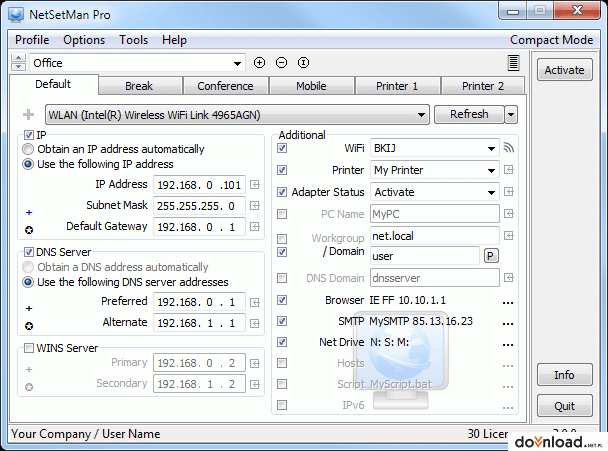Get current DNS Domain with arrow icon
The width and height of the screenshot is (608, 451).
coord(509,278)
